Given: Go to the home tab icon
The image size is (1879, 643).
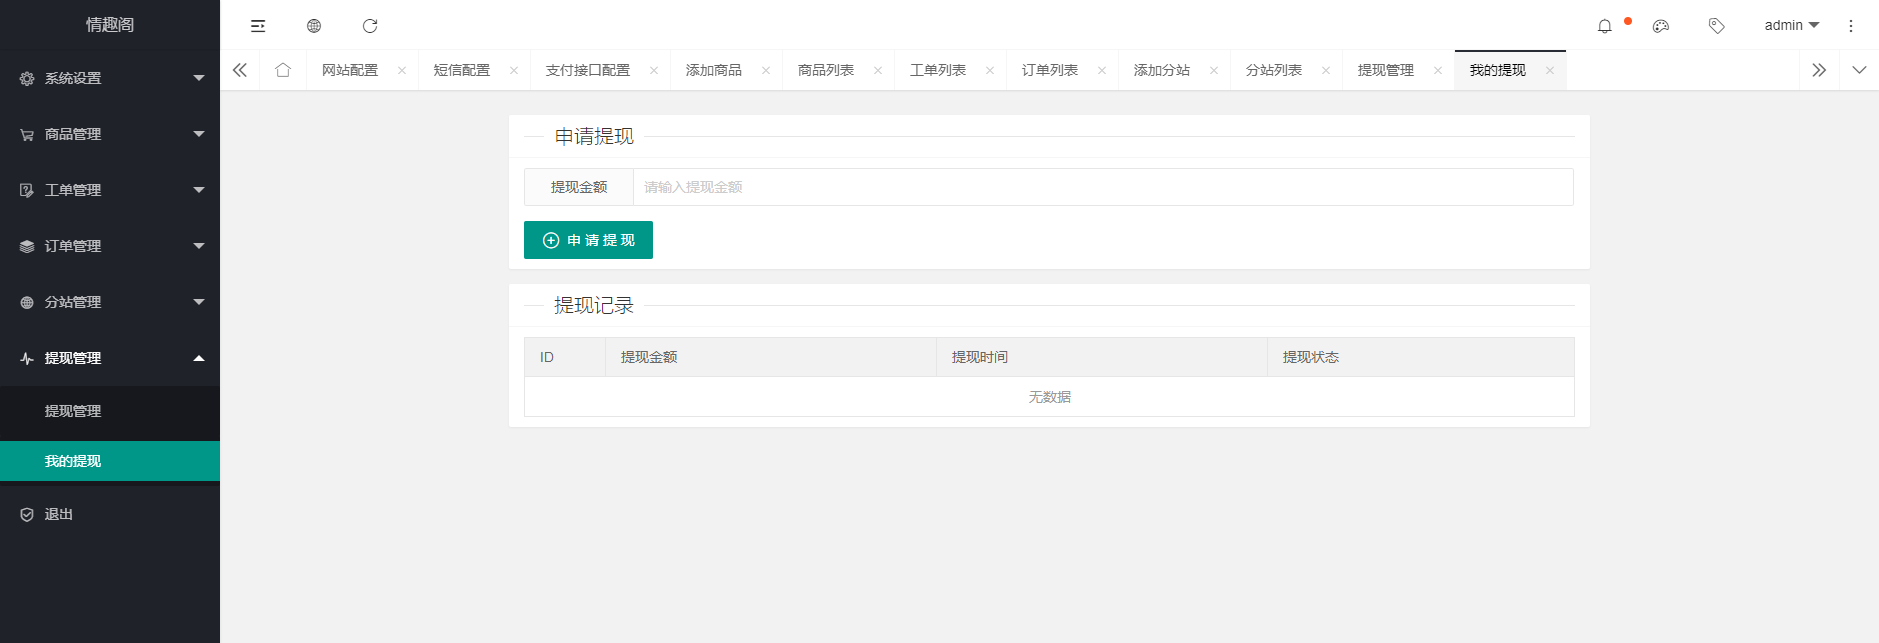Looking at the screenshot, I should tap(283, 70).
